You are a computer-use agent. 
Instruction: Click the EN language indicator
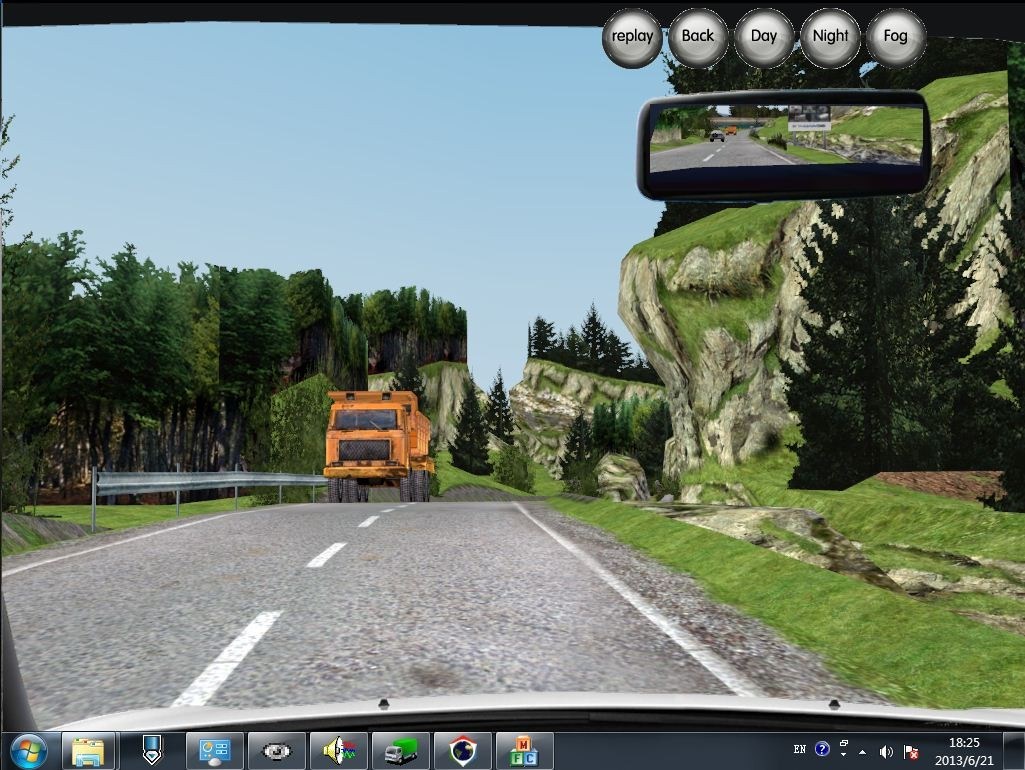(x=799, y=749)
